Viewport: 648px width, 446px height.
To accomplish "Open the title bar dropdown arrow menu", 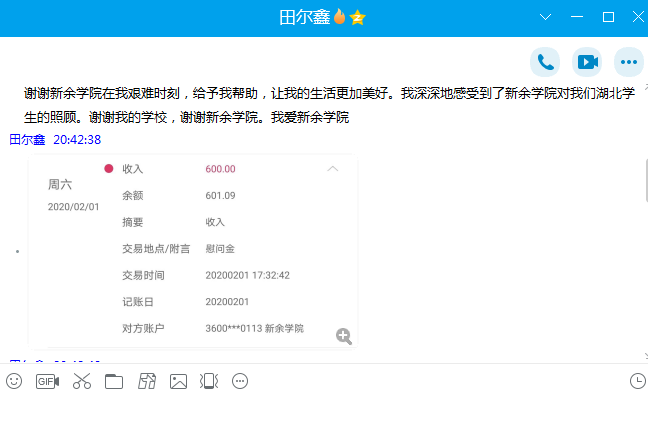I will pos(546,17).
